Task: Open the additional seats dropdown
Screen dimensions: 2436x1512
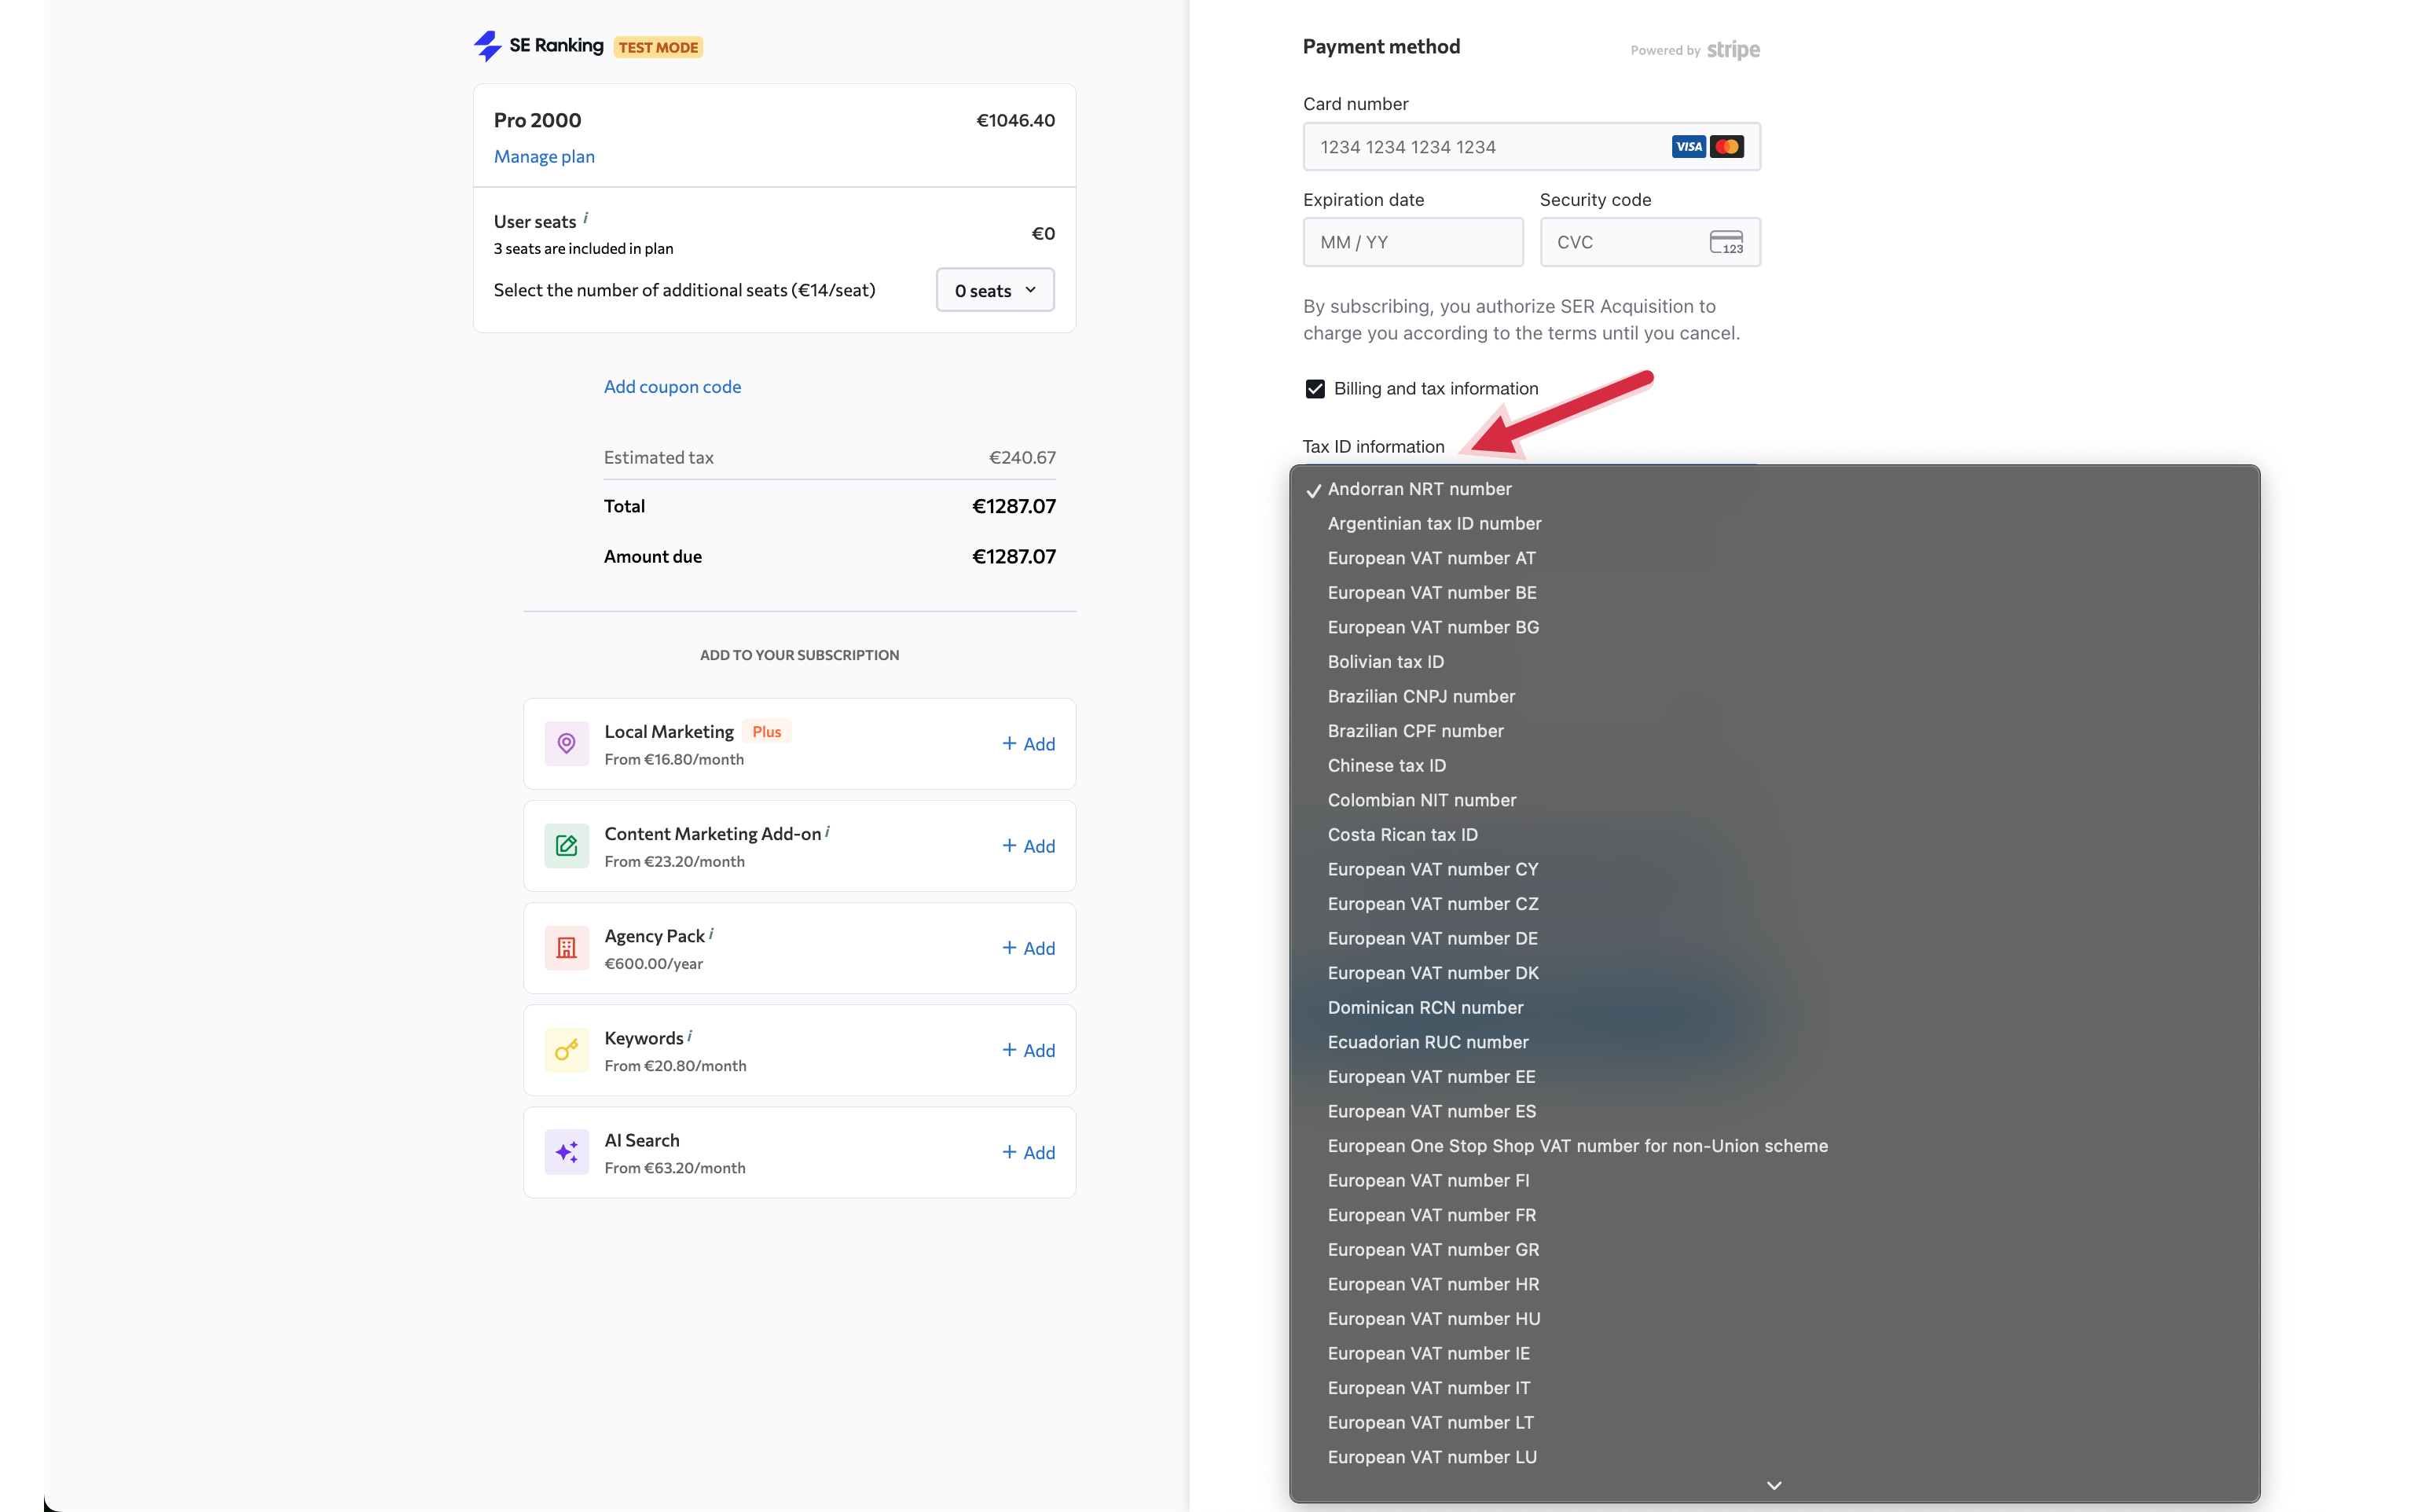Action: coord(994,290)
